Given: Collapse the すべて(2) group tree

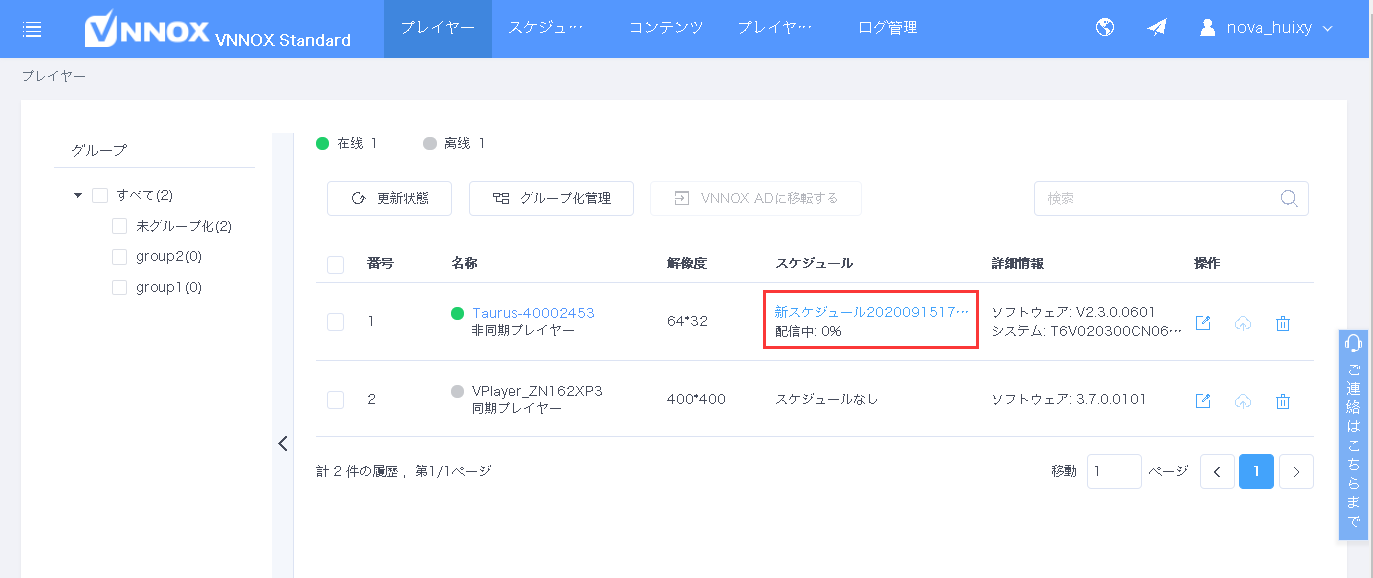Looking at the screenshot, I should 78,196.
